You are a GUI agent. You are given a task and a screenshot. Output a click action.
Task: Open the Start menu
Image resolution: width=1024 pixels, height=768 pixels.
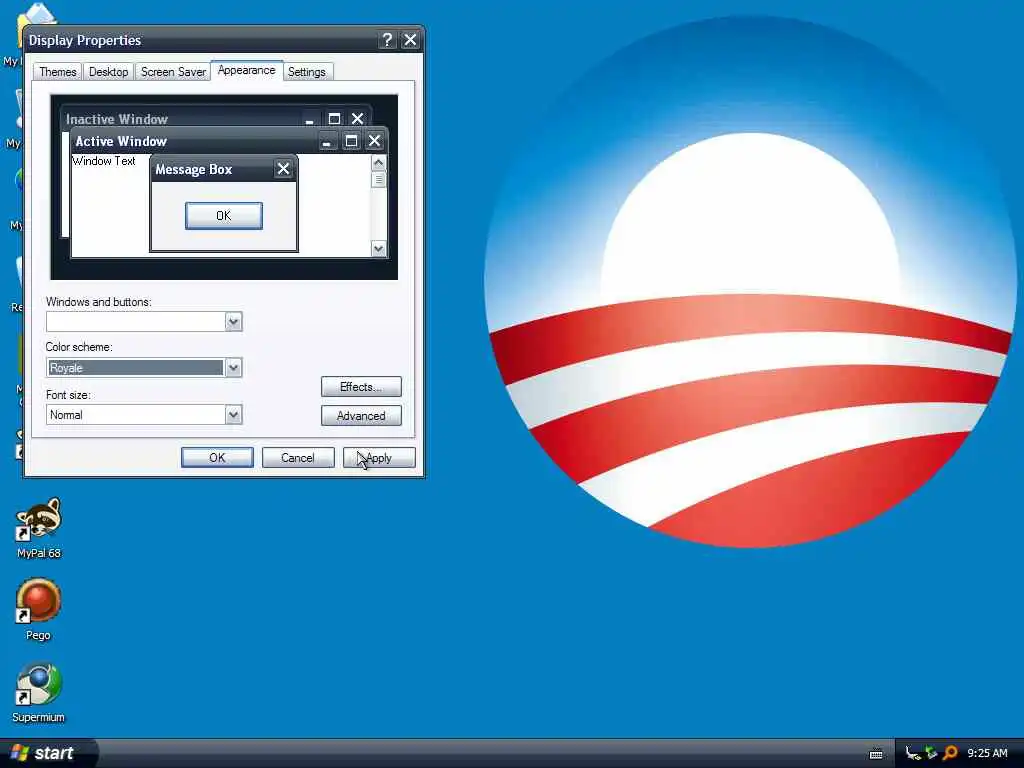[x=49, y=753]
